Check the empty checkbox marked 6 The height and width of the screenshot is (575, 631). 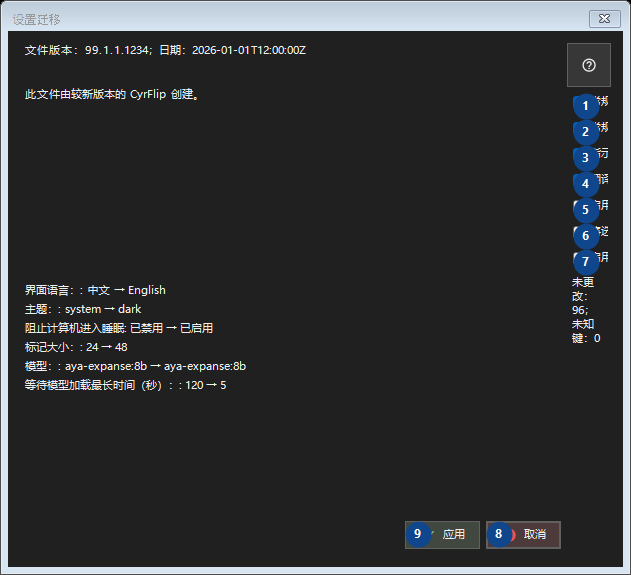579,232
